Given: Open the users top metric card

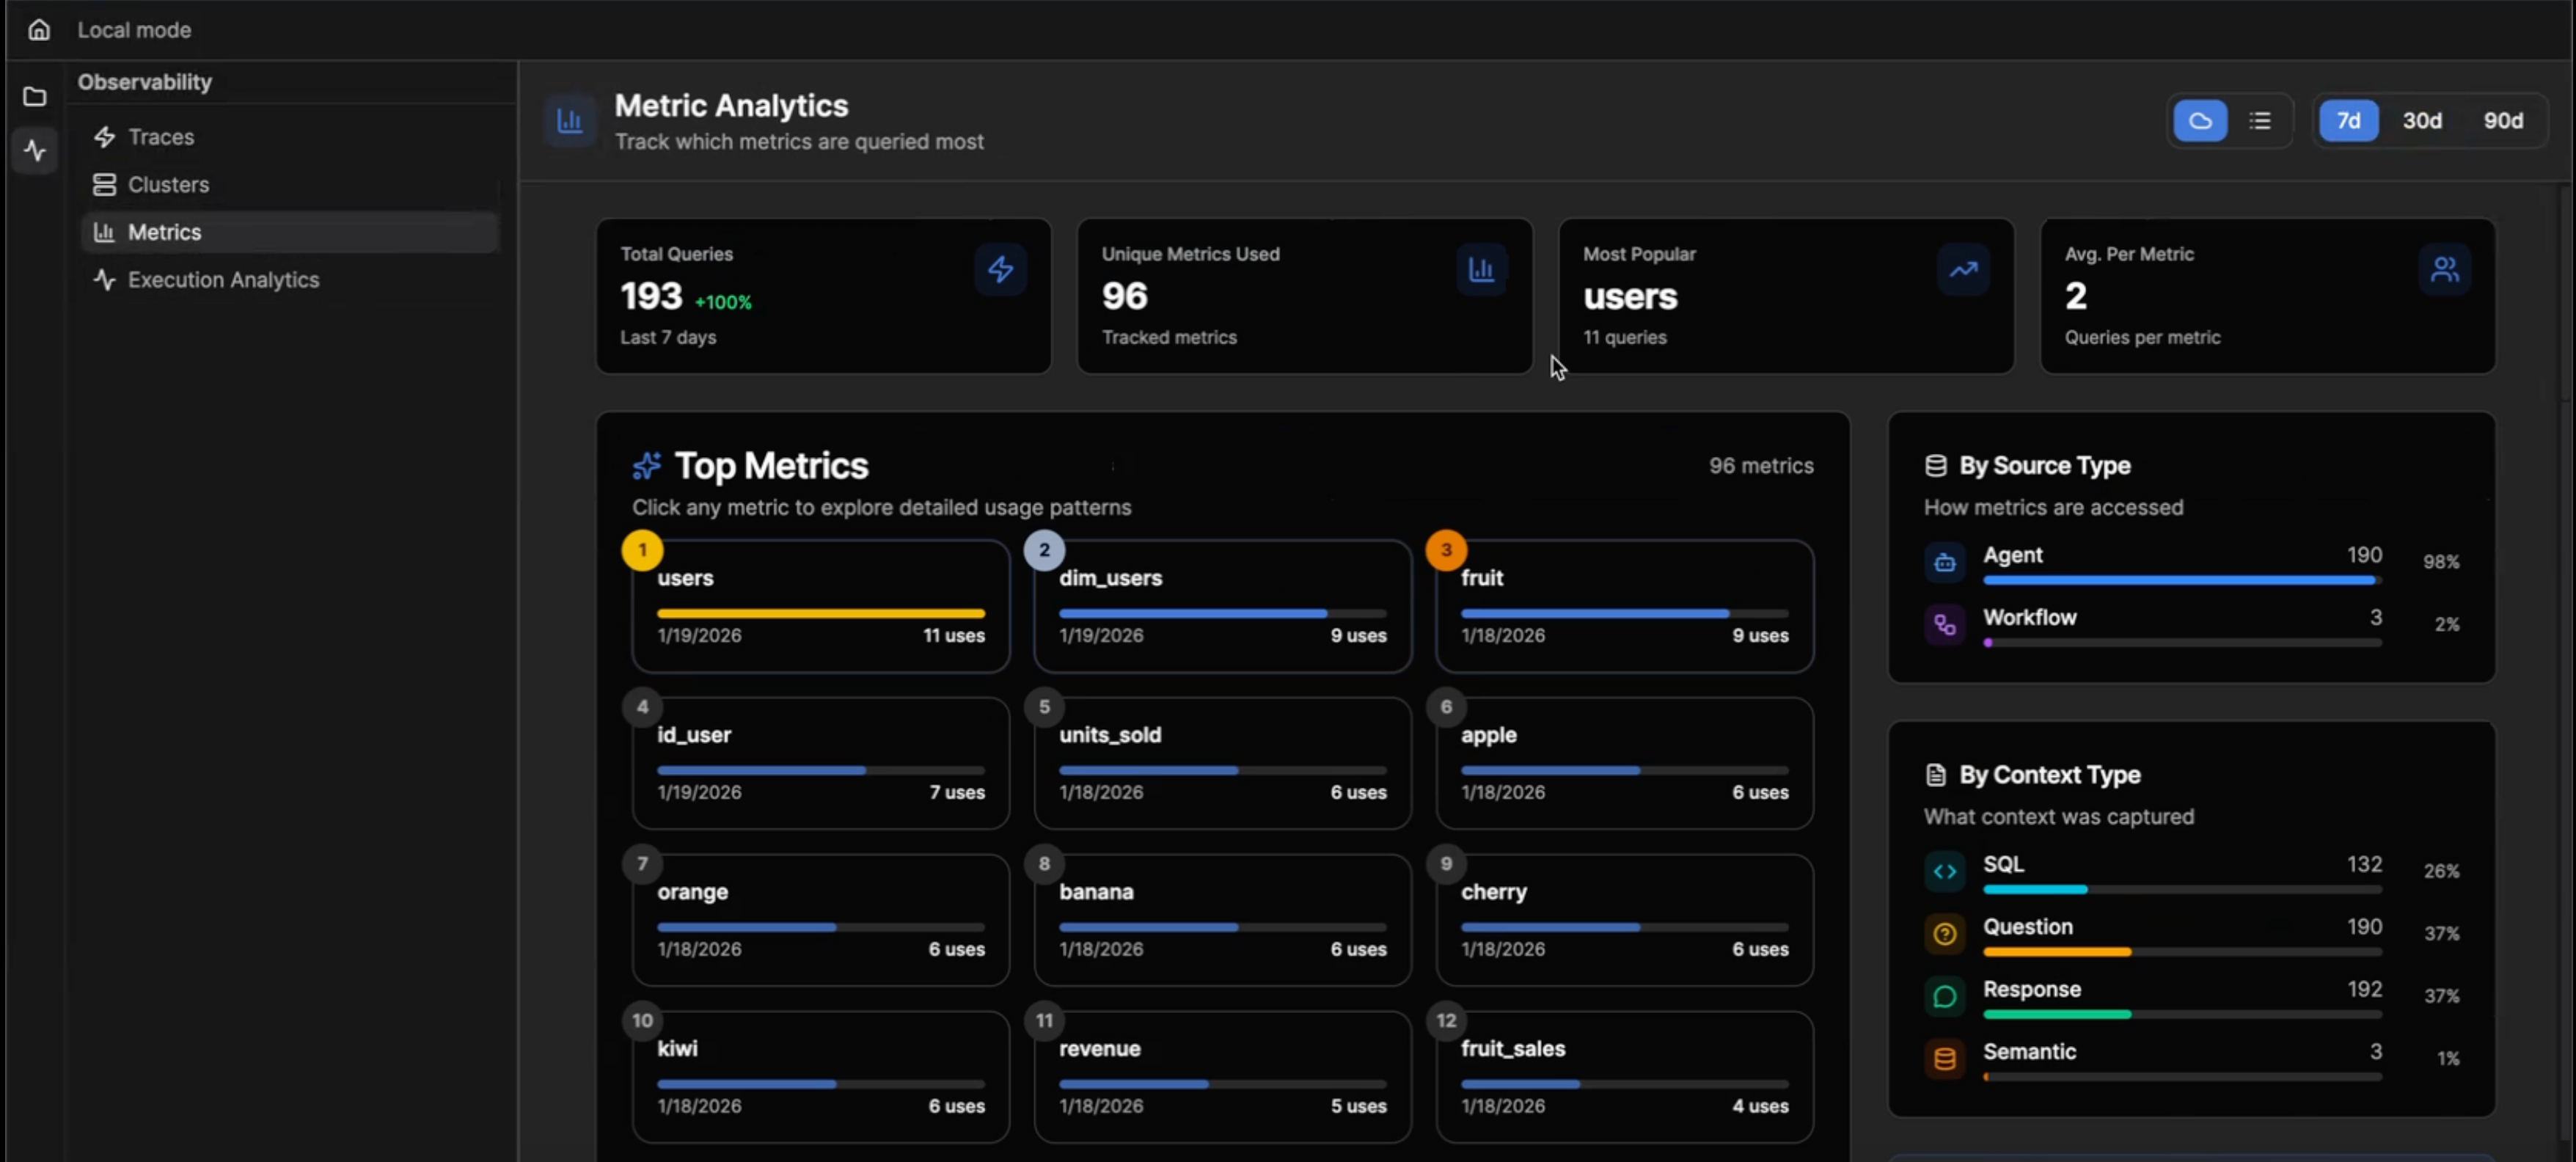Looking at the screenshot, I should tap(820, 606).
